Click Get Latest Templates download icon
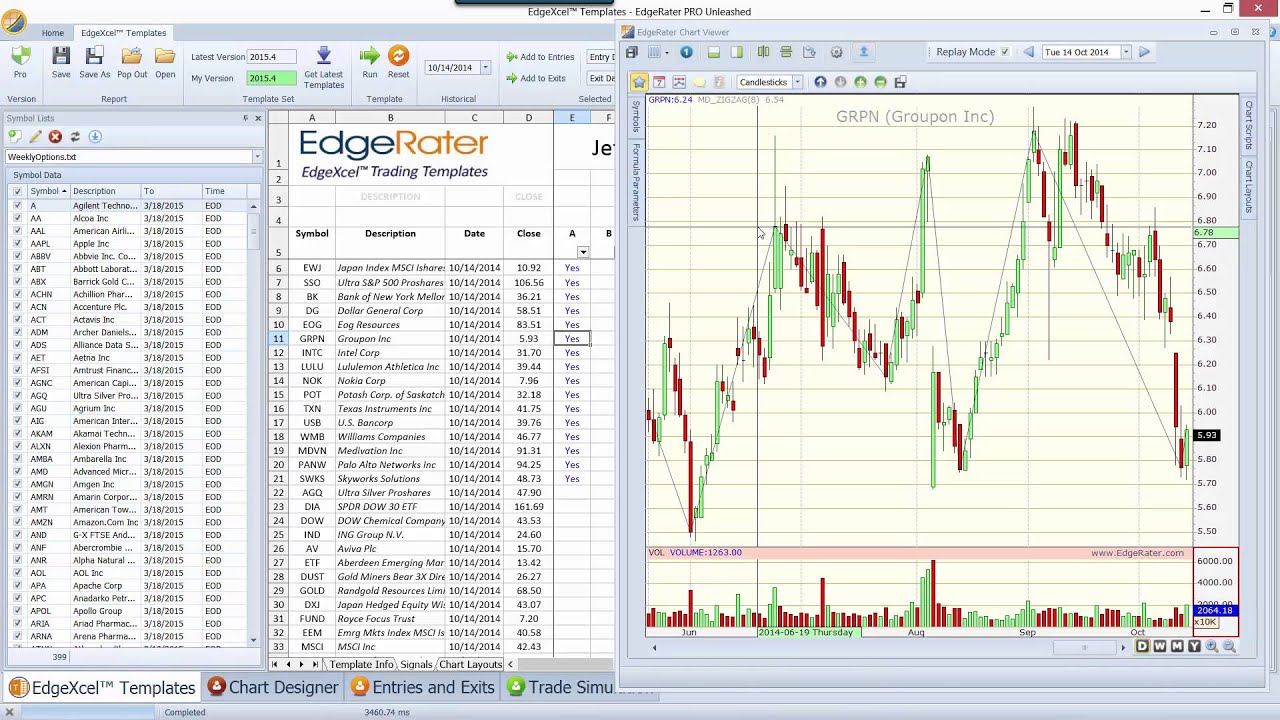Image resolution: width=1280 pixels, height=720 pixels. 324,56
